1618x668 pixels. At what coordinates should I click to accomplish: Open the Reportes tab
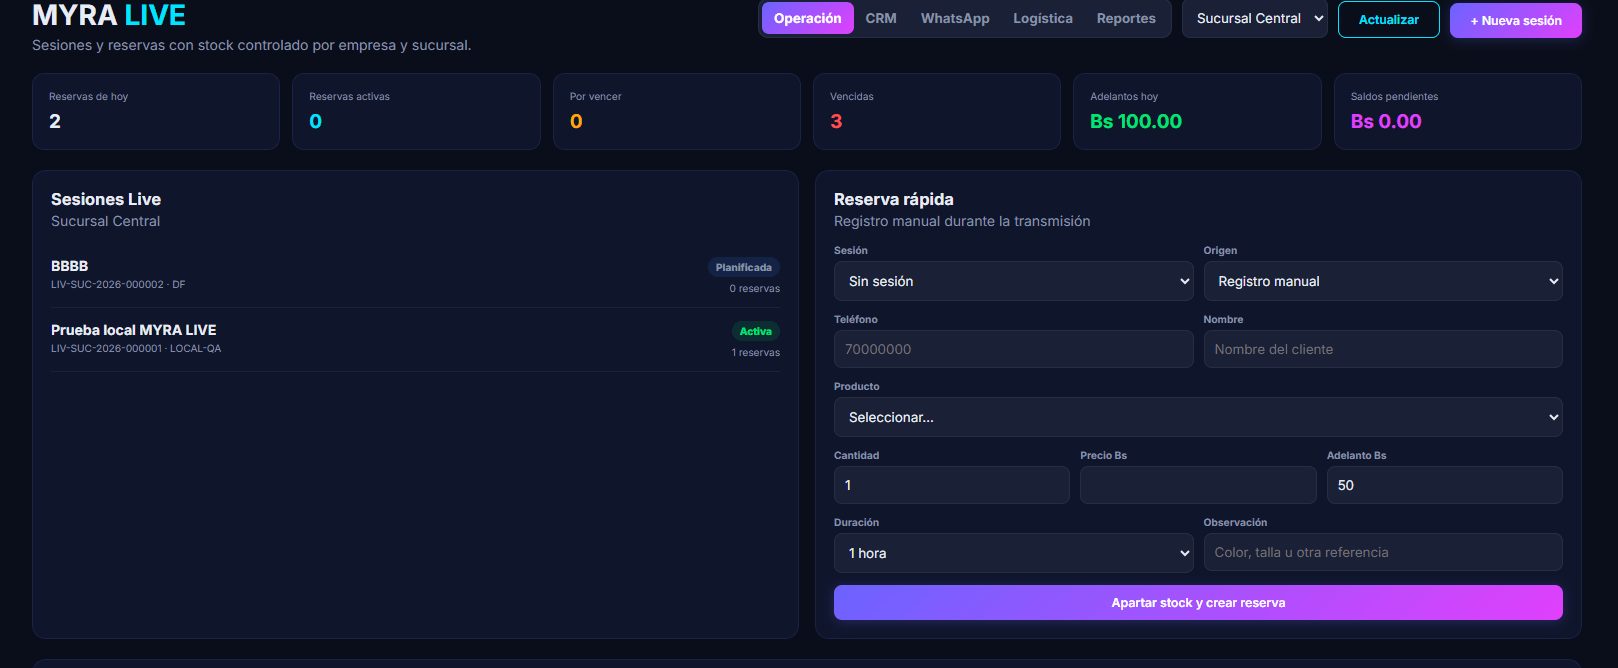1126,18
